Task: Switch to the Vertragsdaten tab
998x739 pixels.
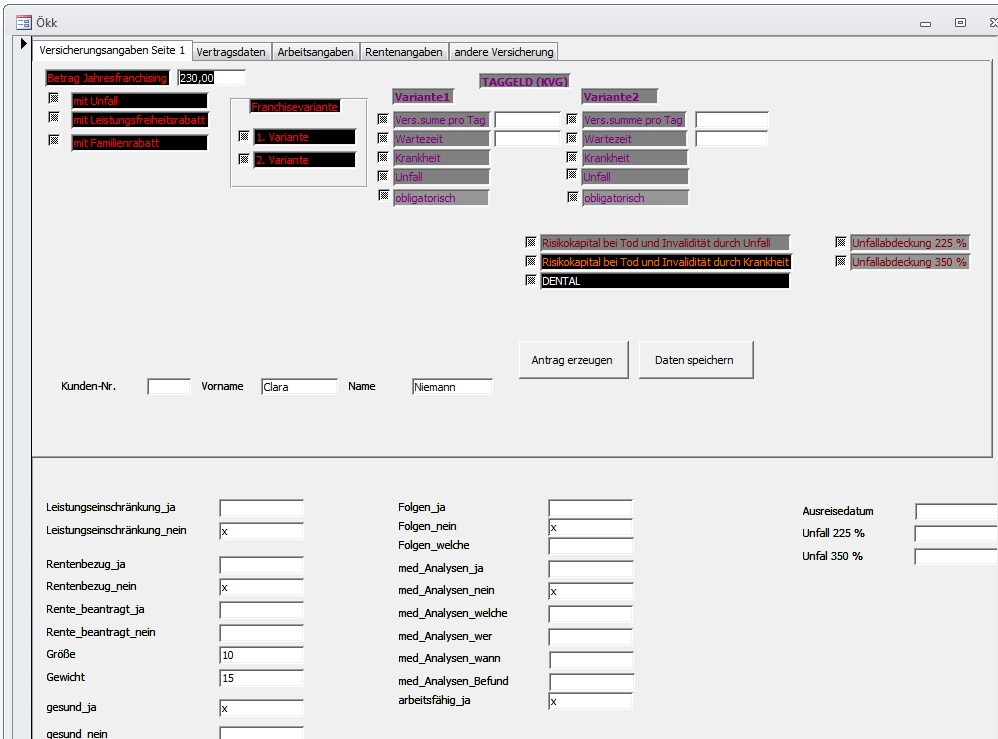Action: point(231,51)
